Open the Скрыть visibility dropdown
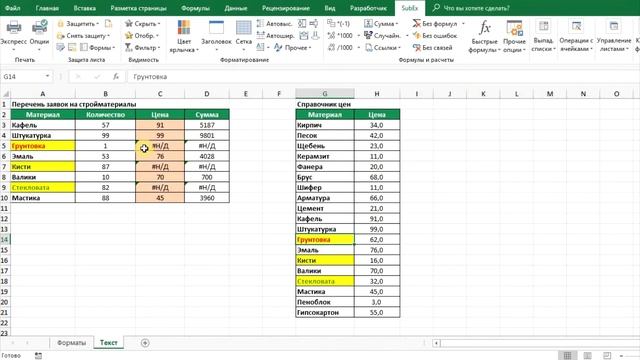 (143, 24)
